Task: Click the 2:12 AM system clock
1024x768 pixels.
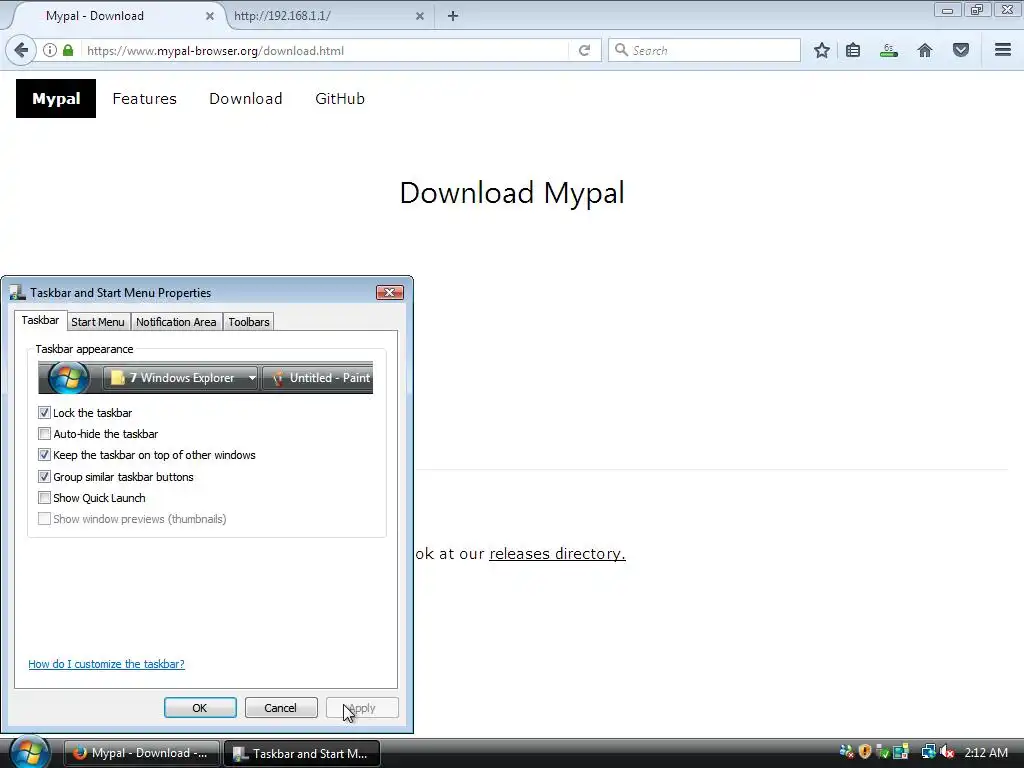Action: tap(985, 752)
